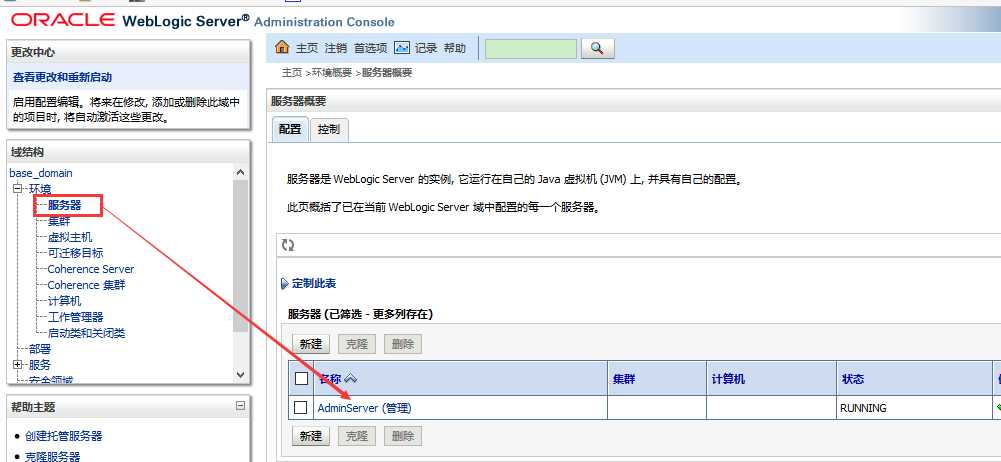Open the AdminServer (管理) link
1001x462 pixels.
(x=365, y=408)
